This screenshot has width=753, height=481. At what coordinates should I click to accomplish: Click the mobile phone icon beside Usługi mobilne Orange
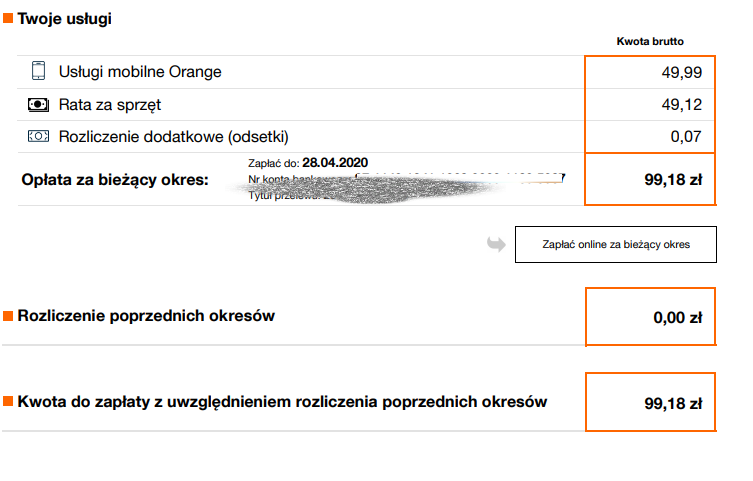click(x=38, y=71)
